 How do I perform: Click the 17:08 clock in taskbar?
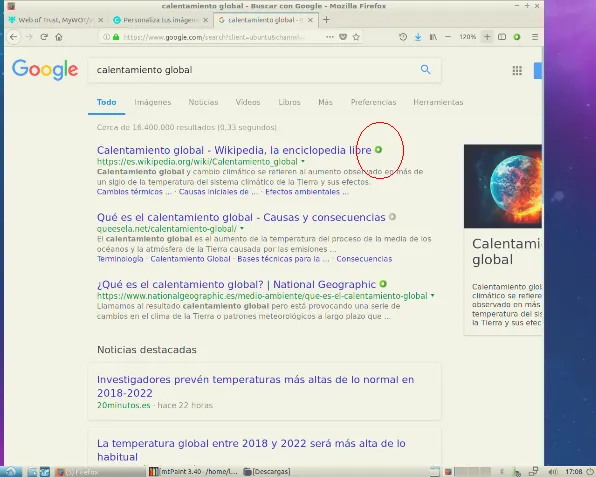574,472
